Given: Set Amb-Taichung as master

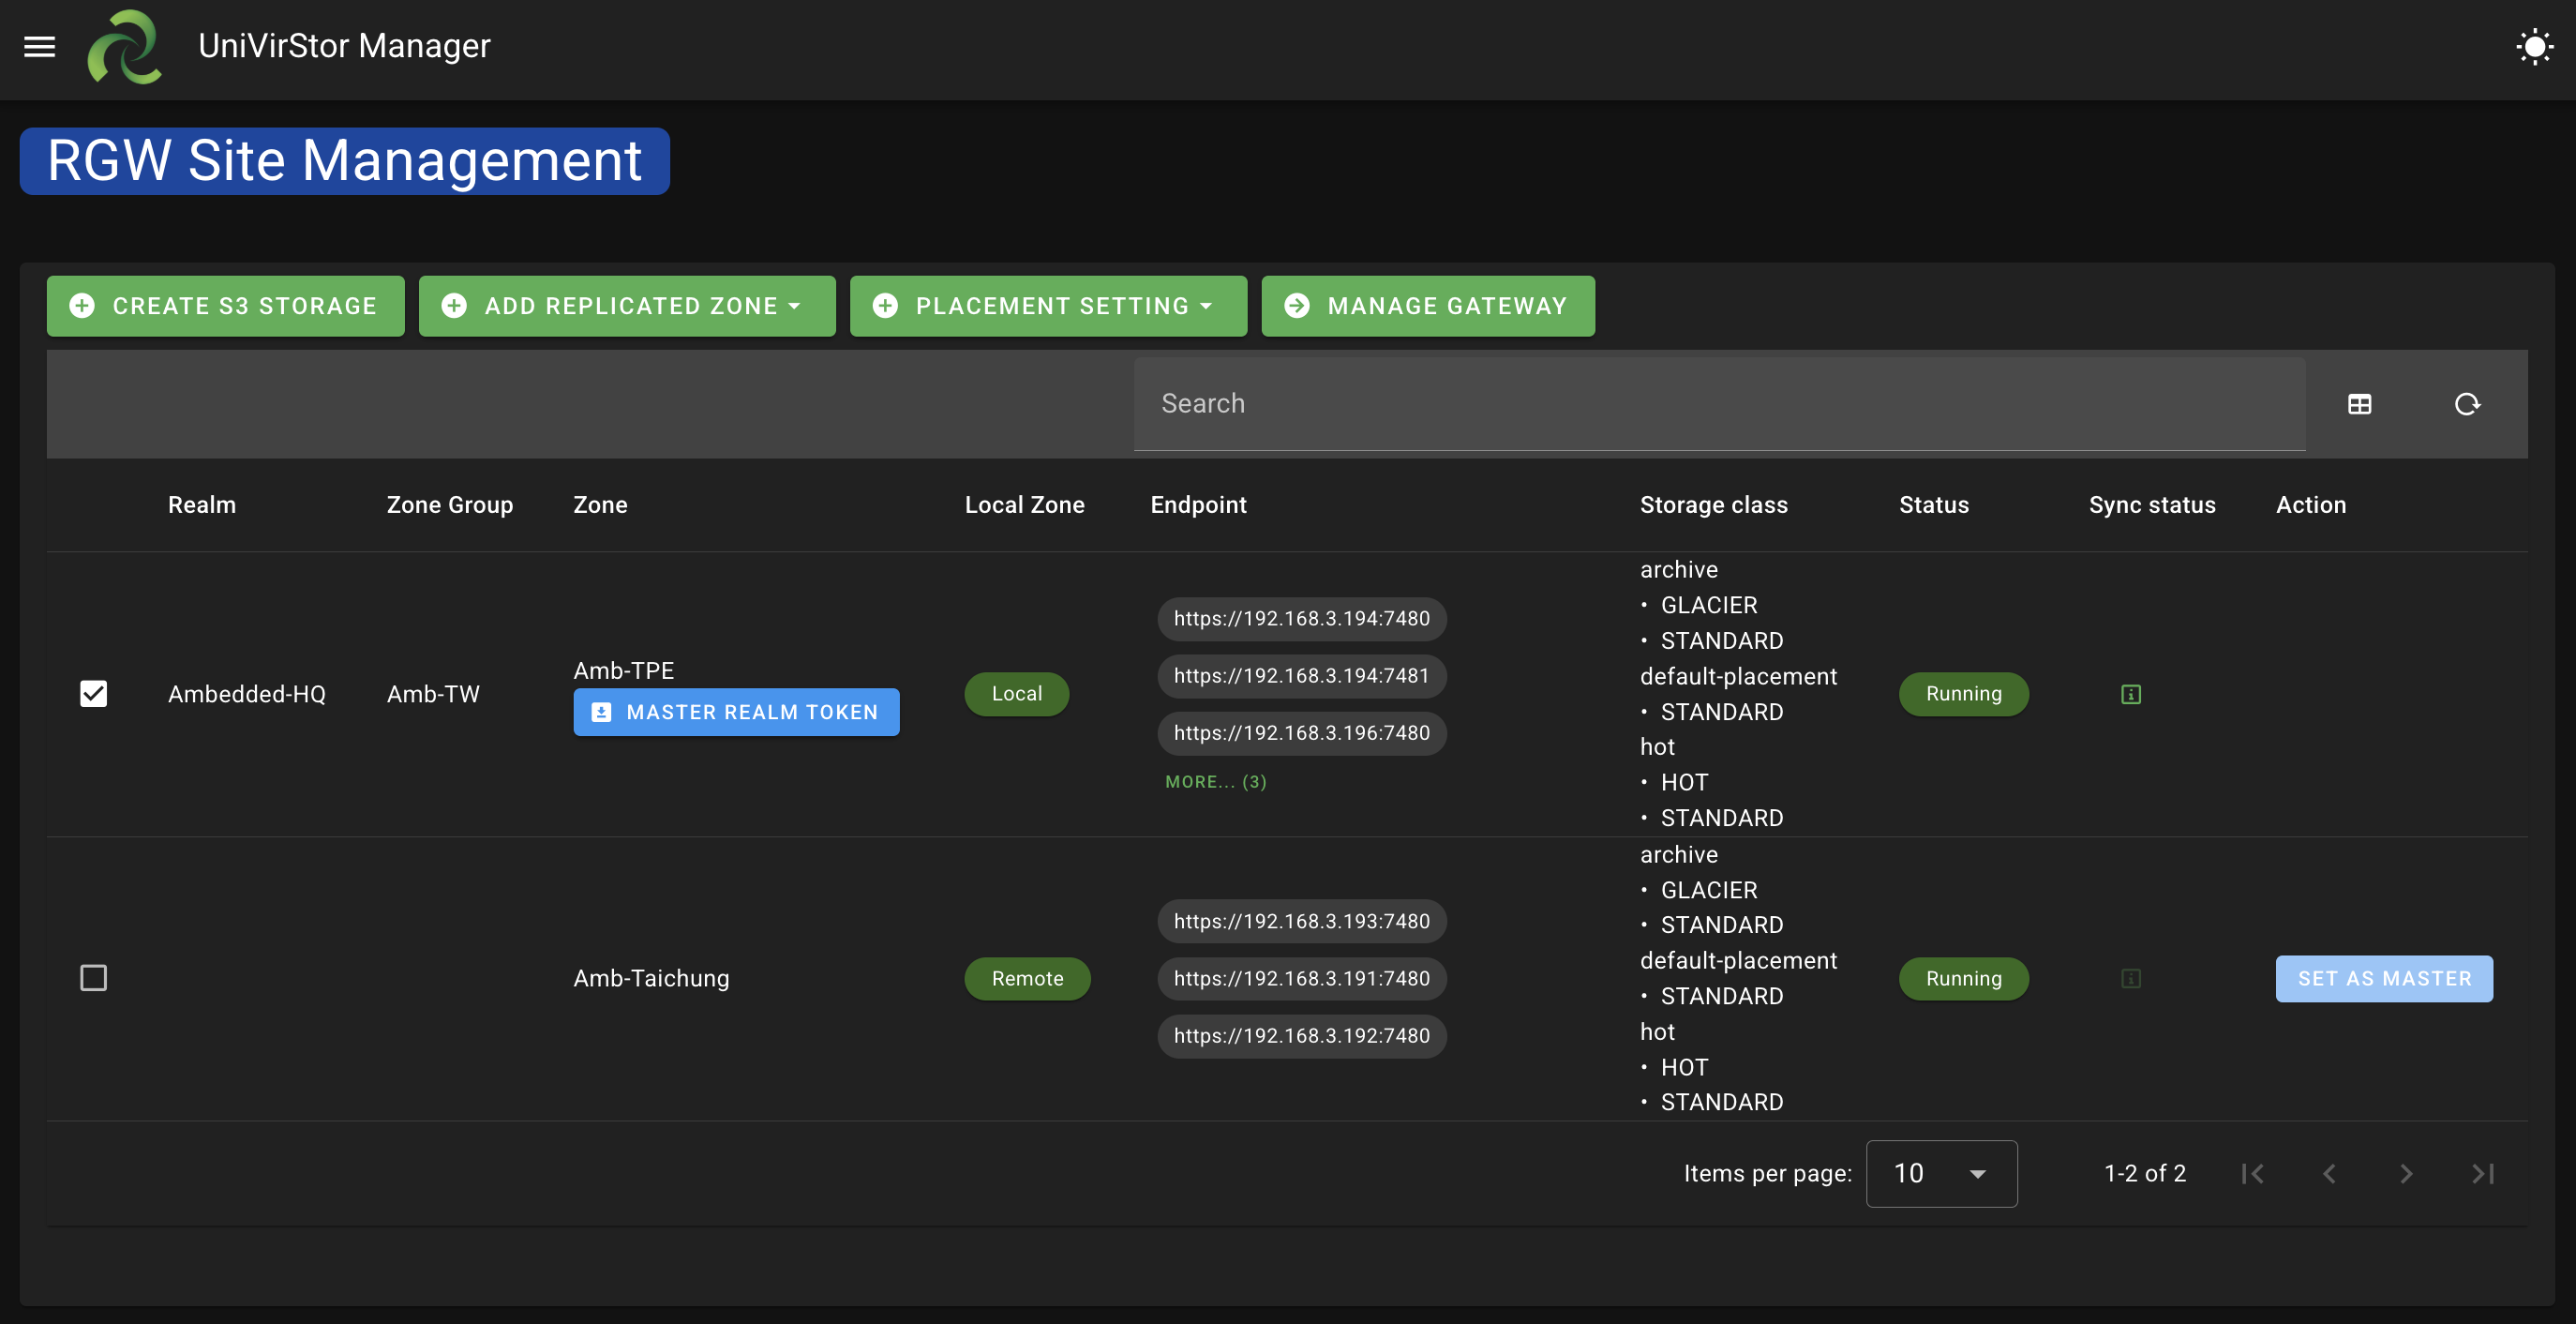Looking at the screenshot, I should (2384, 978).
